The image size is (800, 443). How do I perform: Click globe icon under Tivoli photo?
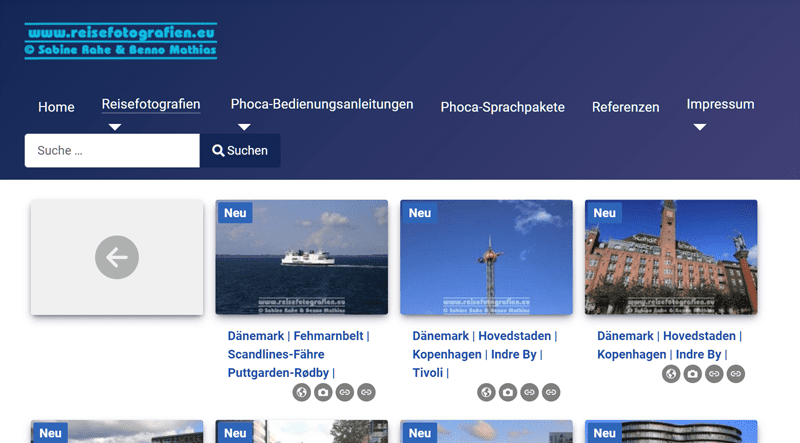point(486,393)
